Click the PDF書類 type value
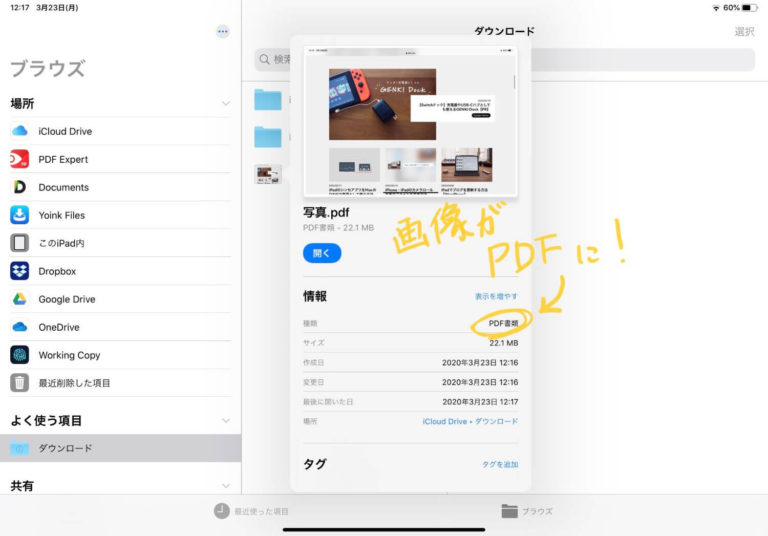 (x=503, y=323)
